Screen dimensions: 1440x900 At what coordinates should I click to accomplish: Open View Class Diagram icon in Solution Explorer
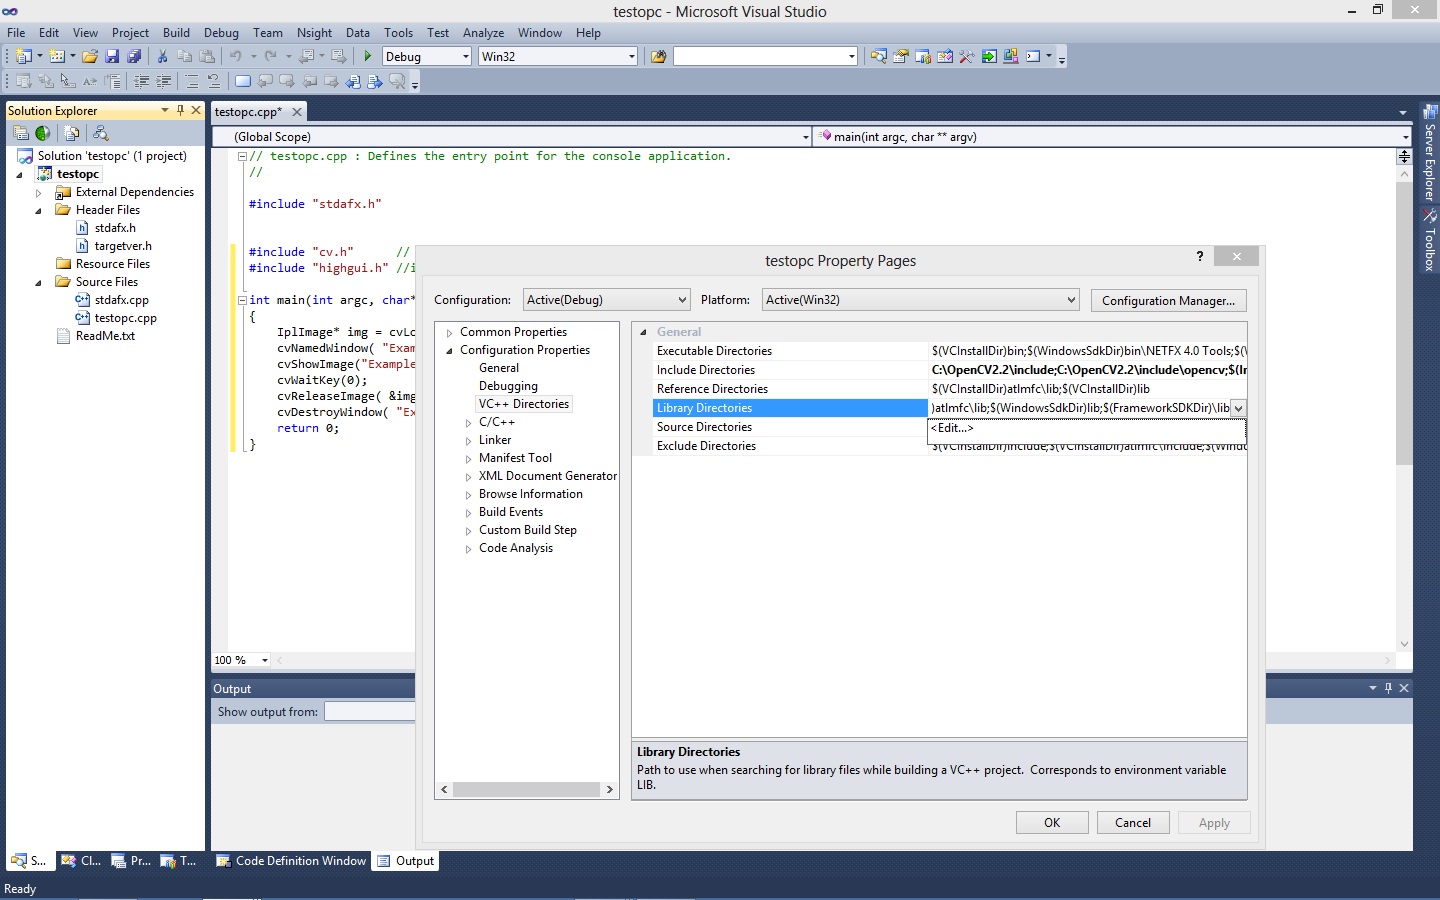point(100,133)
